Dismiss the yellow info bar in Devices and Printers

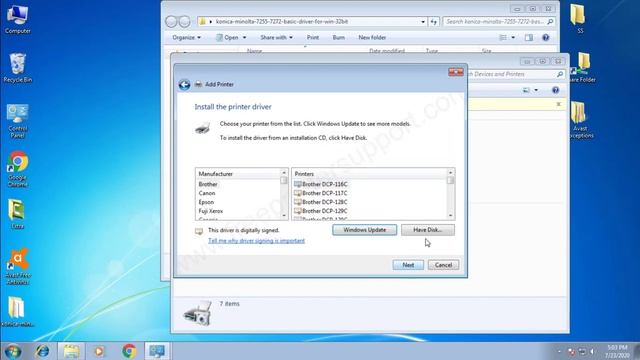pos(559,104)
